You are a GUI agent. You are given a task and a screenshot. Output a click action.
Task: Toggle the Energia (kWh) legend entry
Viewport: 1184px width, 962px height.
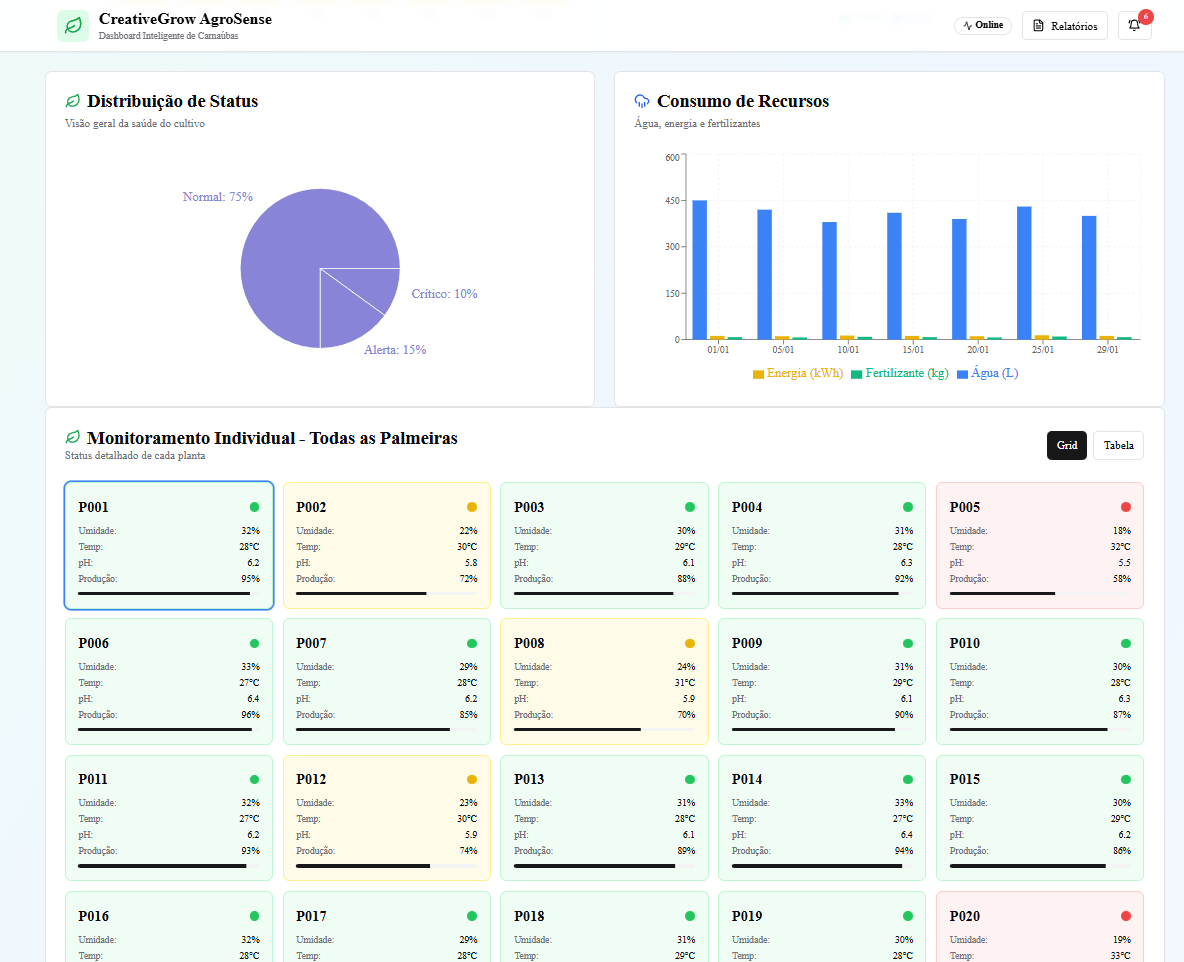[x=797, y=374]
